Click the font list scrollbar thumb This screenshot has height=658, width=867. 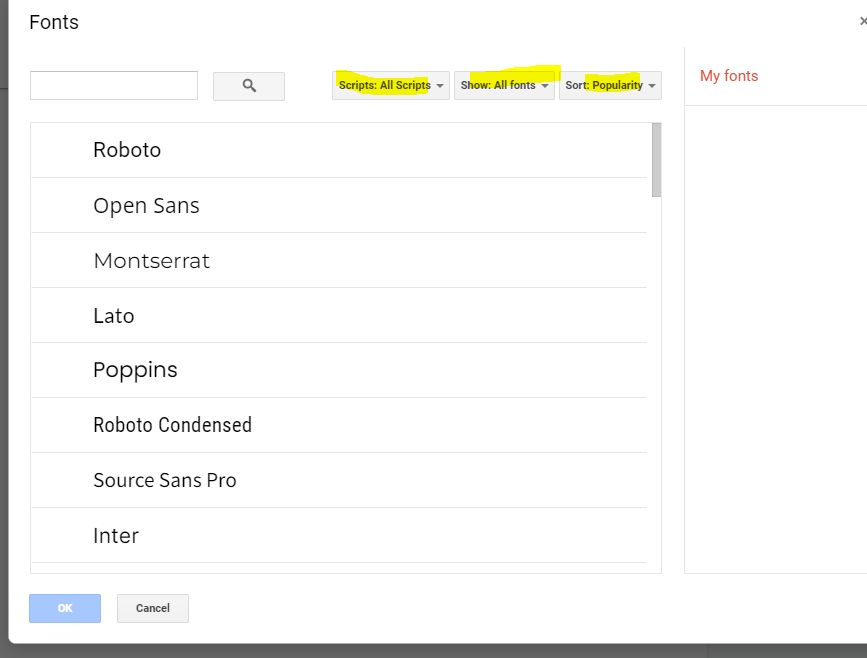coord(656,160)
